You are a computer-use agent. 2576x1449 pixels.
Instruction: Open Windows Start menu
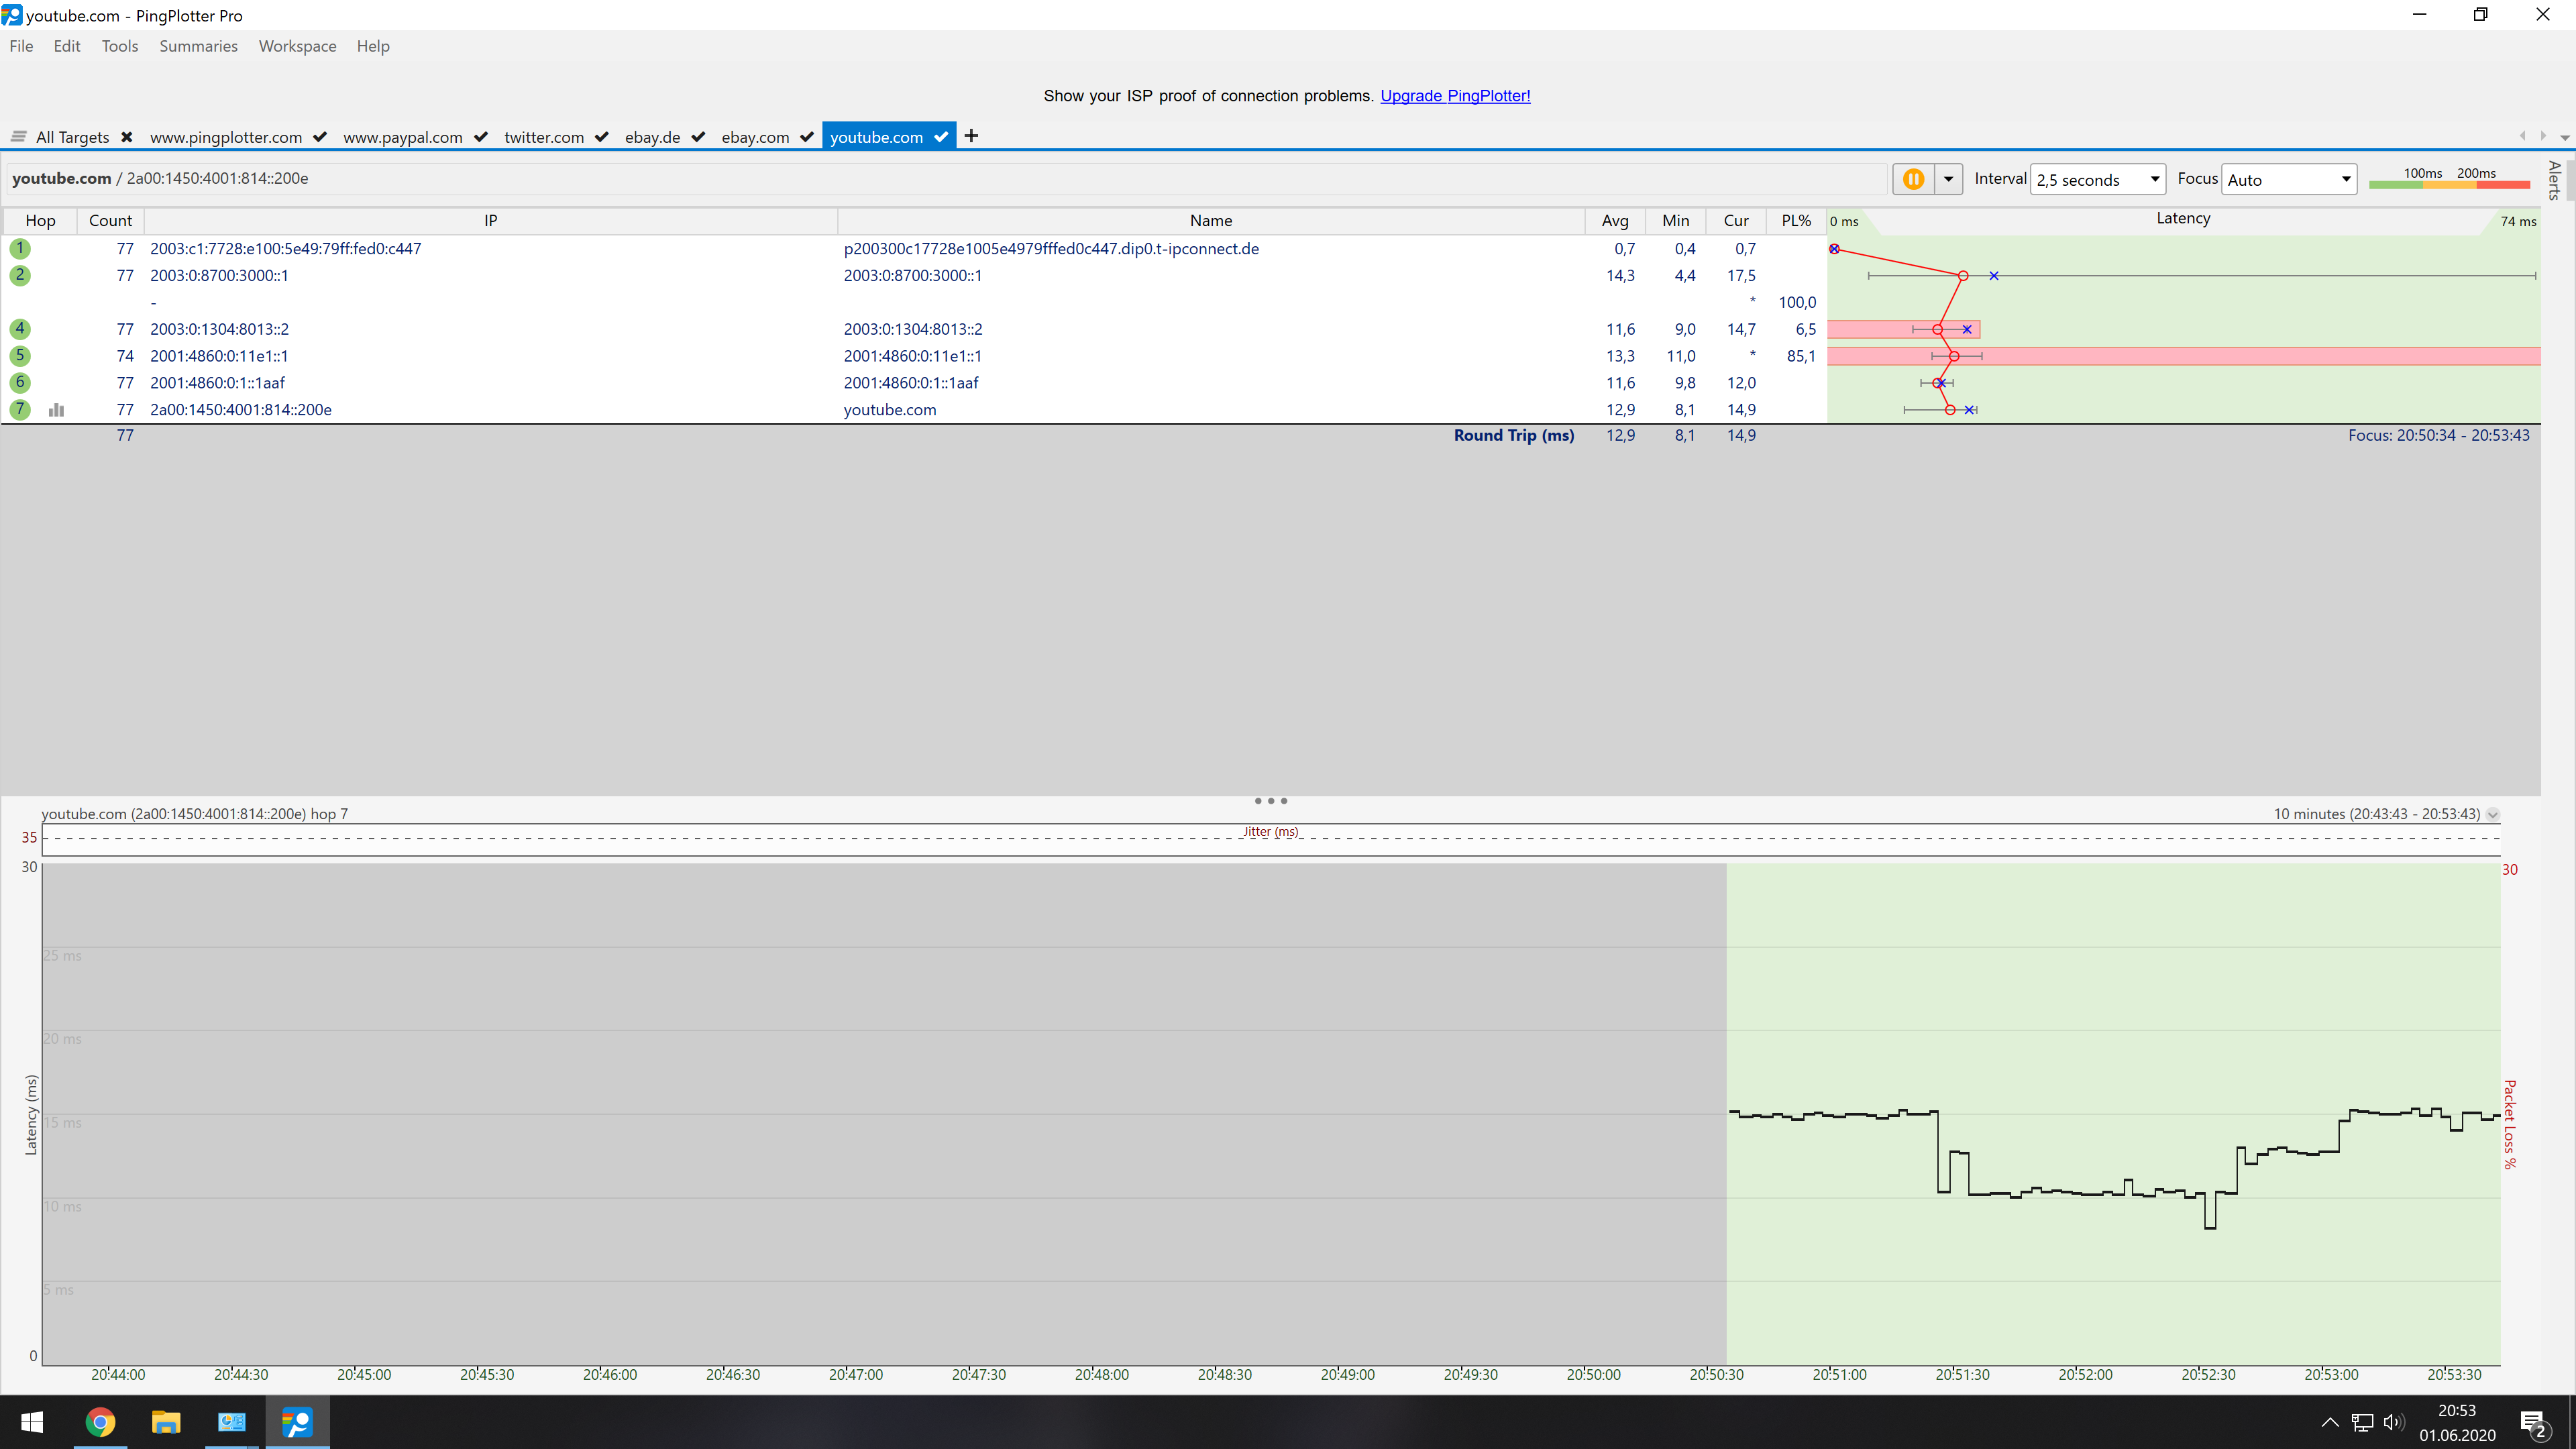[32, 1422]
